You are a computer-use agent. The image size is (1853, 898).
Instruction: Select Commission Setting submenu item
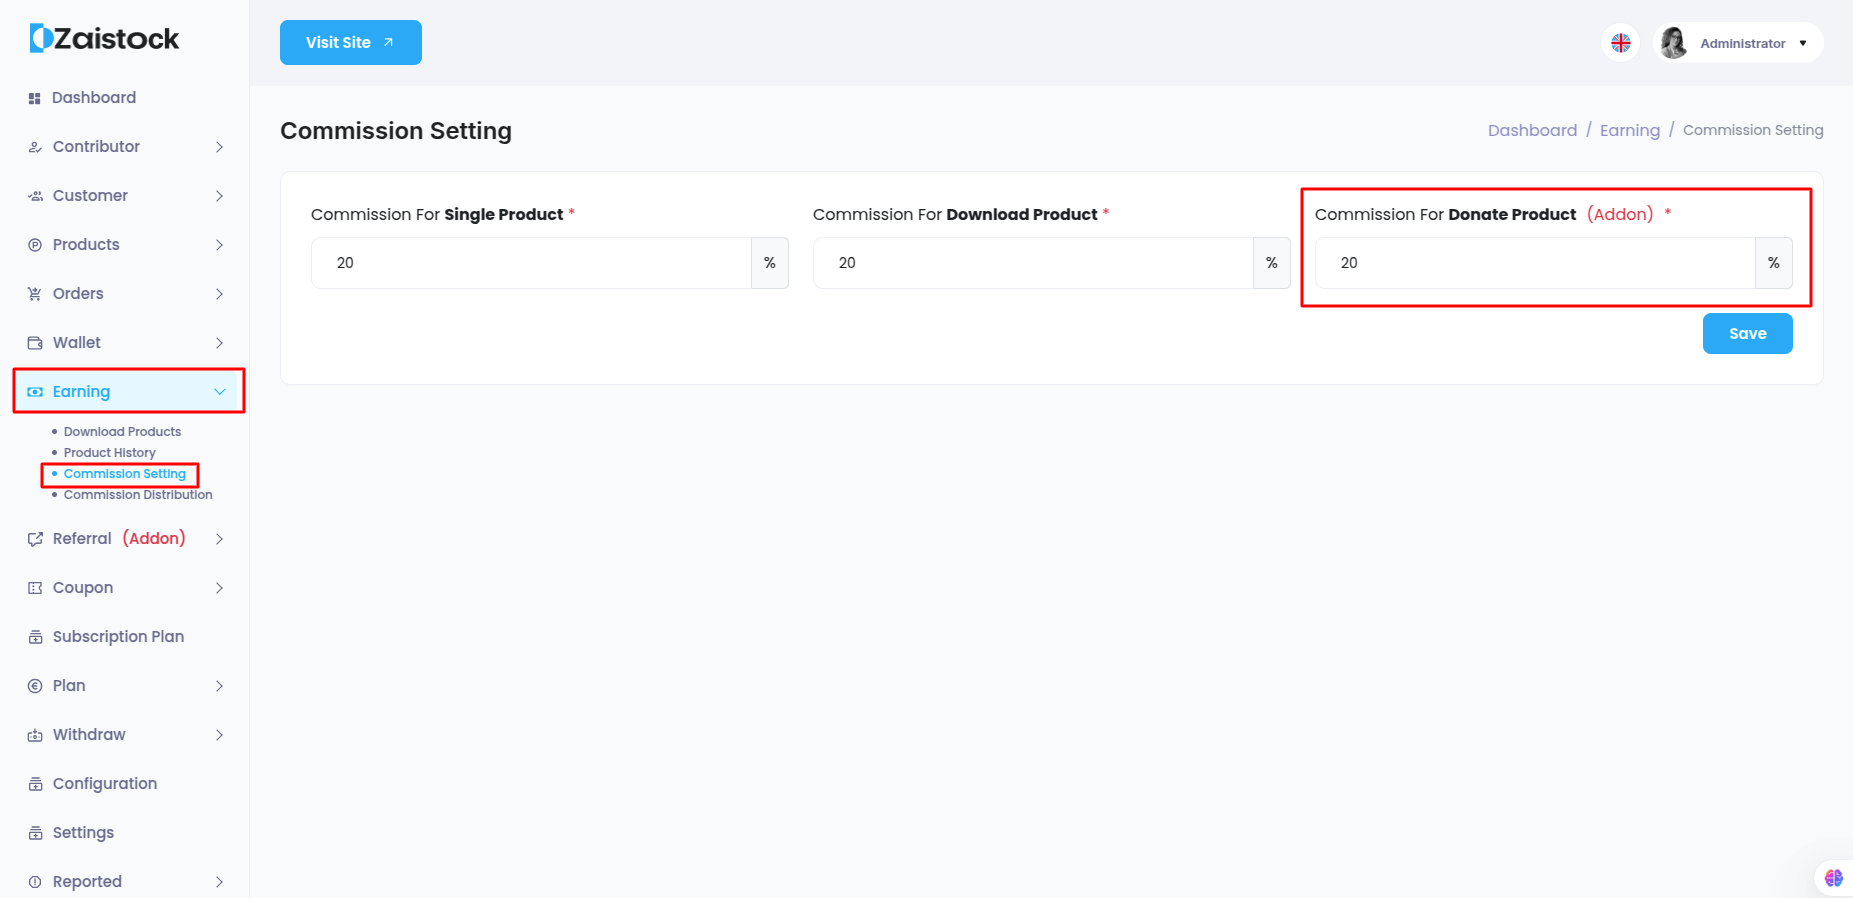click(x=125, y=474)
